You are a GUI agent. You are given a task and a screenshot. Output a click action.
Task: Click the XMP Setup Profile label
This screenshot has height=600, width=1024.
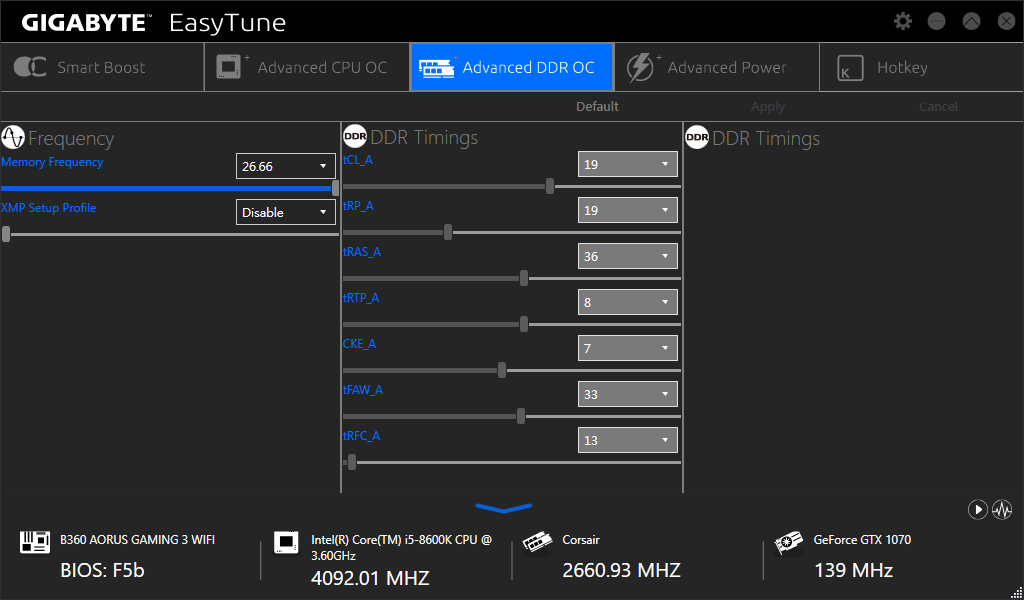coord(49,208)
